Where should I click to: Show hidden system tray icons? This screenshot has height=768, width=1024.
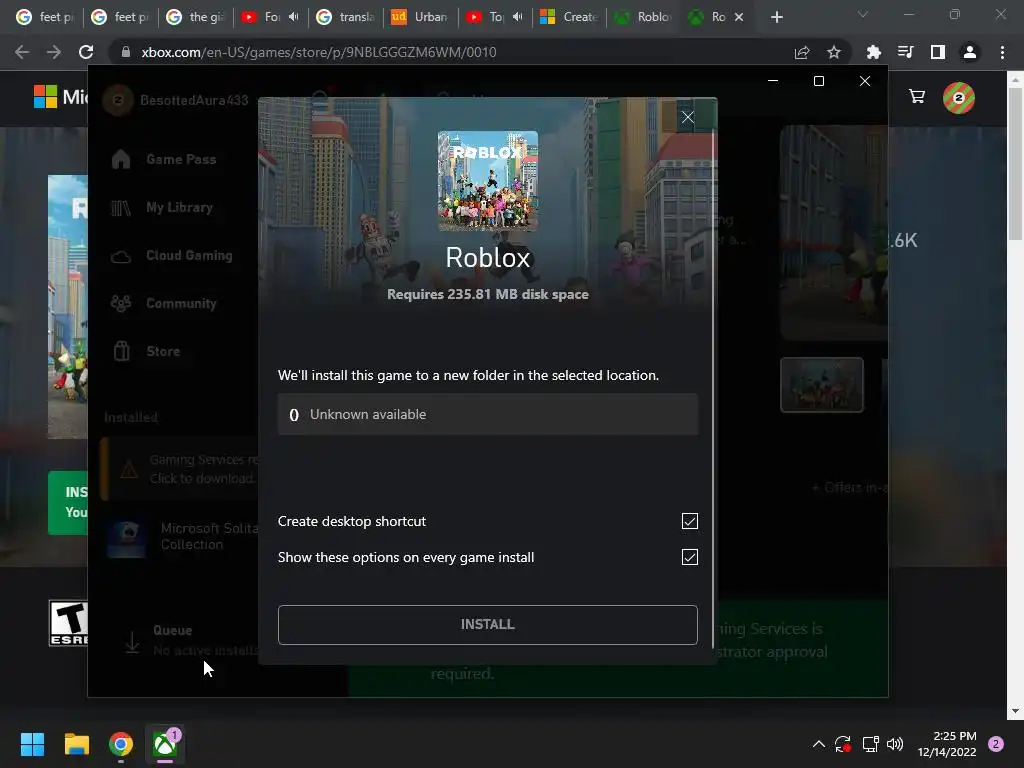tap(818, 744)
